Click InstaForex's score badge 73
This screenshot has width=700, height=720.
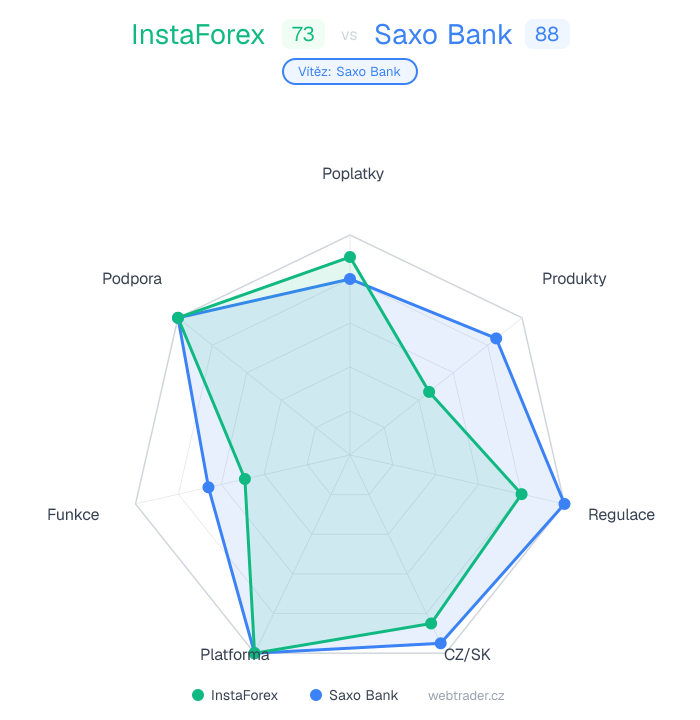[x=303, y=35]
